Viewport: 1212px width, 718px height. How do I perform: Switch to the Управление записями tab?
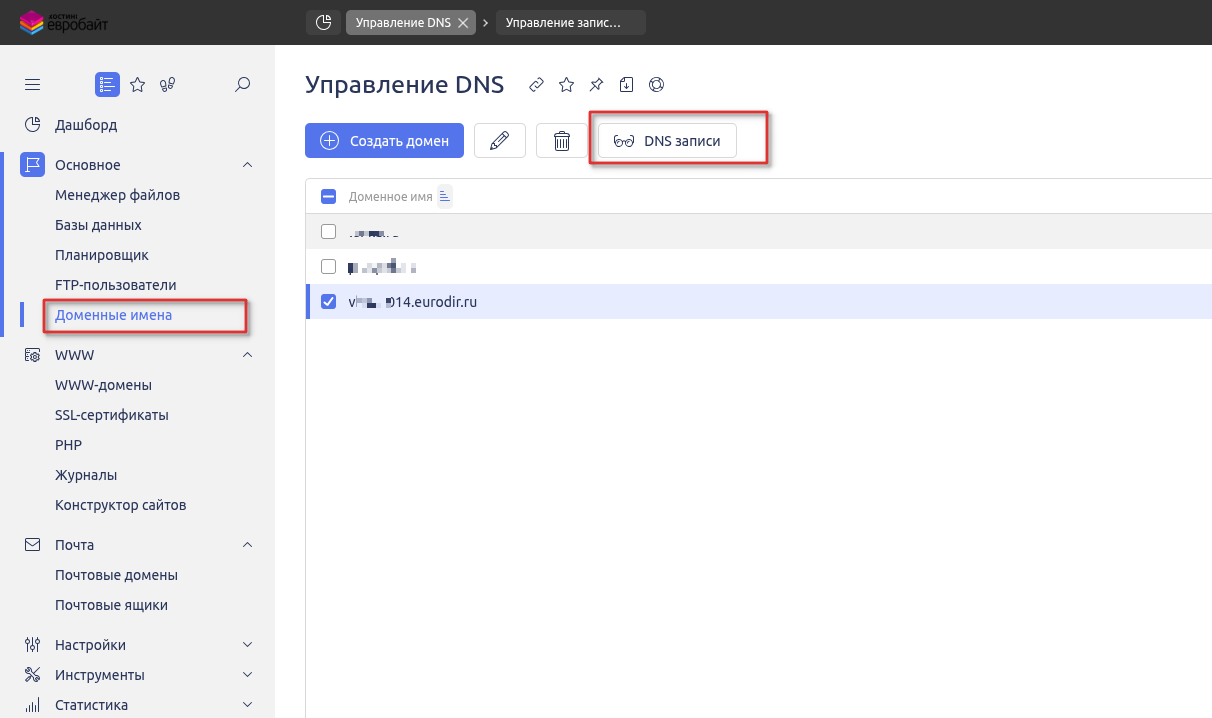[570, 22]
